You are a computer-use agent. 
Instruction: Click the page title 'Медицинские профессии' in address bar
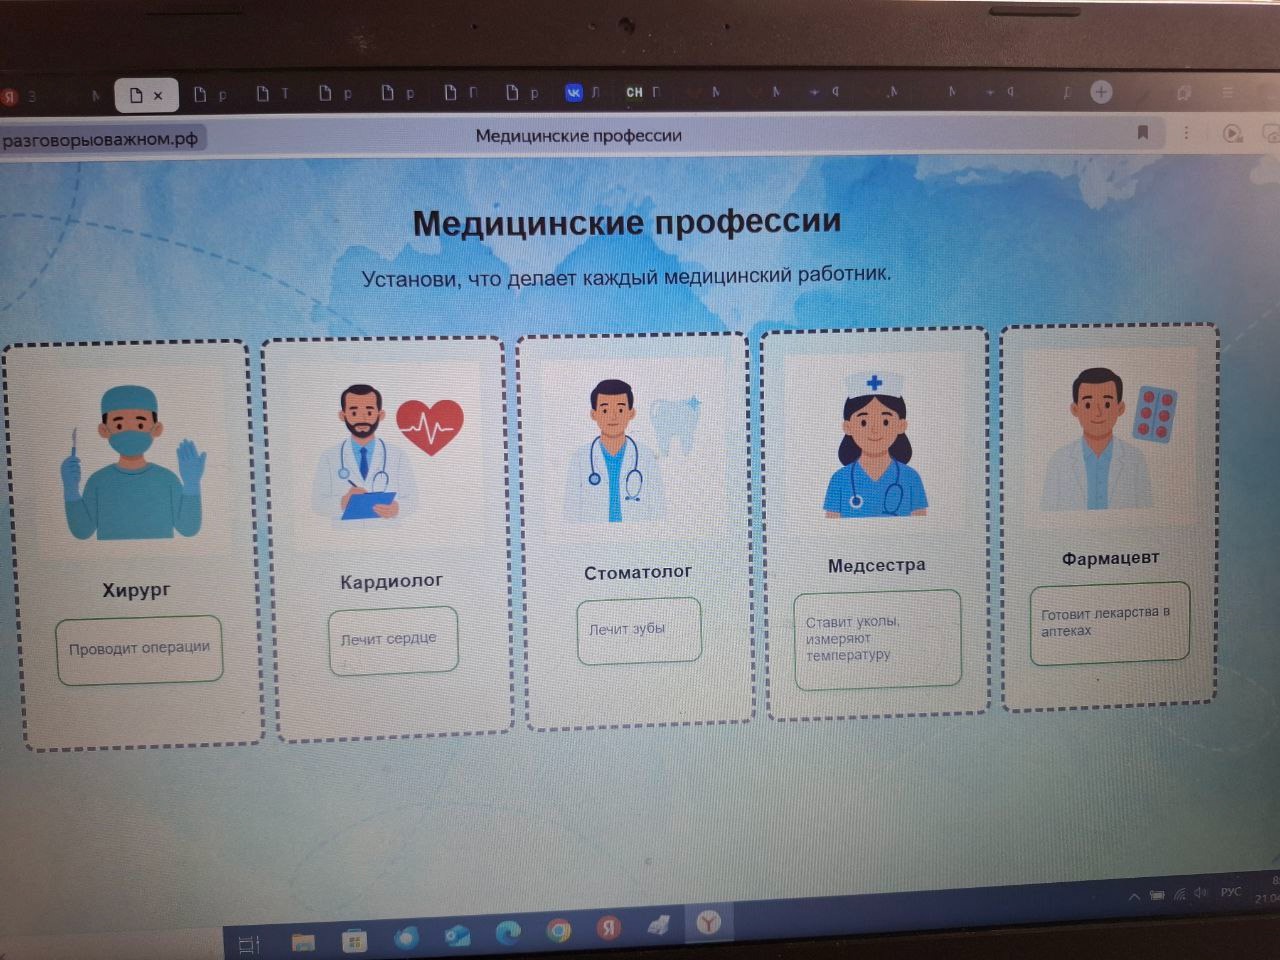(x=578, y=135)
